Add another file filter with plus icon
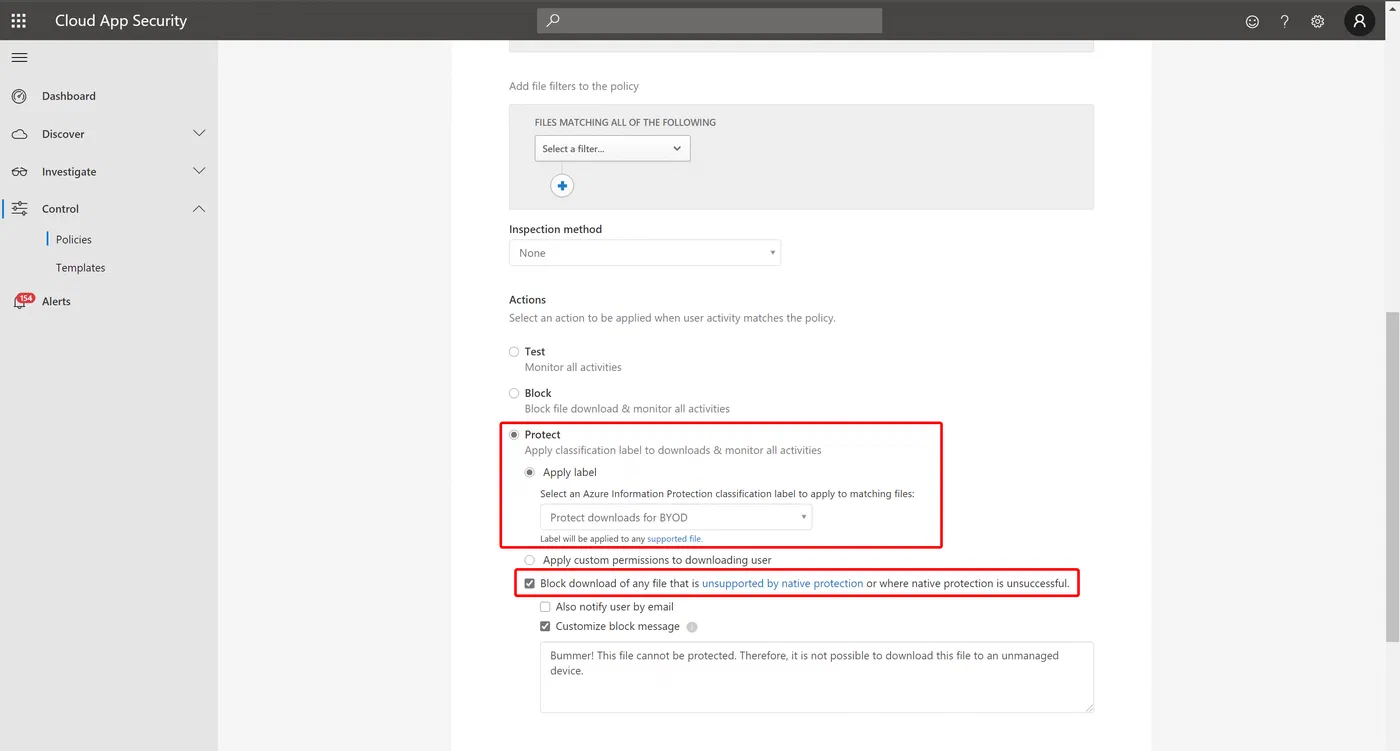The height and width of the screenshot is (751, 1400). coord(563,185)
